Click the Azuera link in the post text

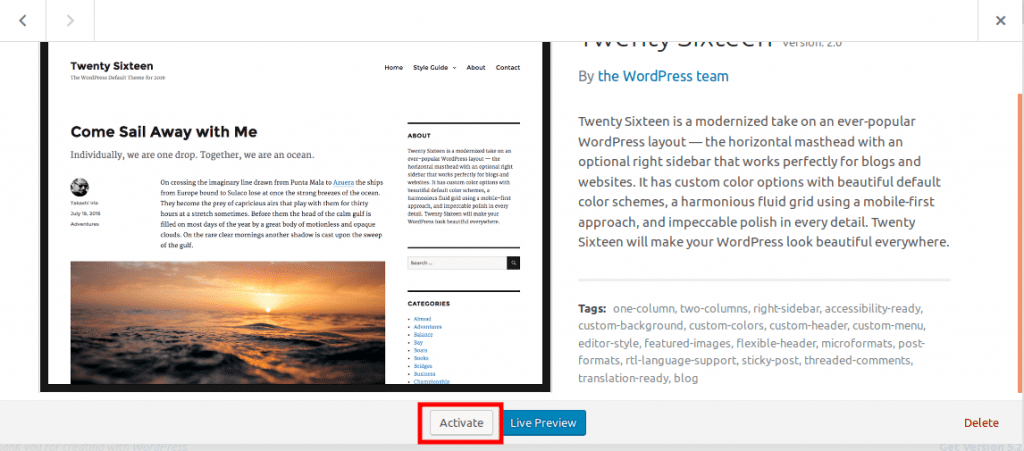tap(344, 183)
